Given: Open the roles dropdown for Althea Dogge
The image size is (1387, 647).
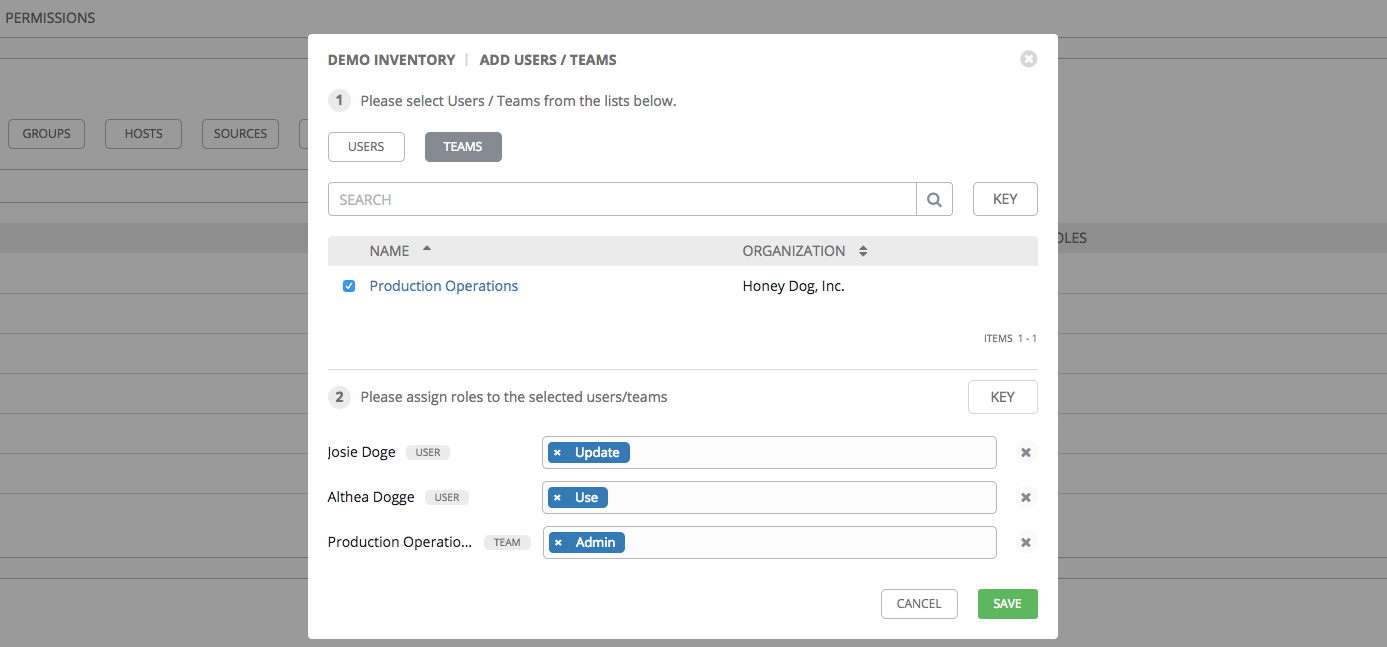Looking at the screenshot, I should 769,498.
